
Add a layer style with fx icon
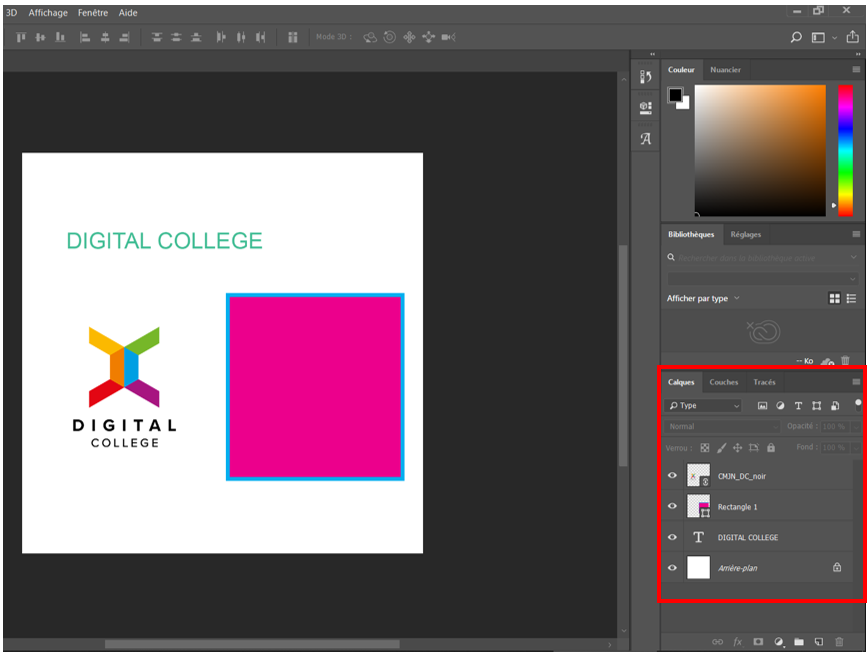pos(738,642)
